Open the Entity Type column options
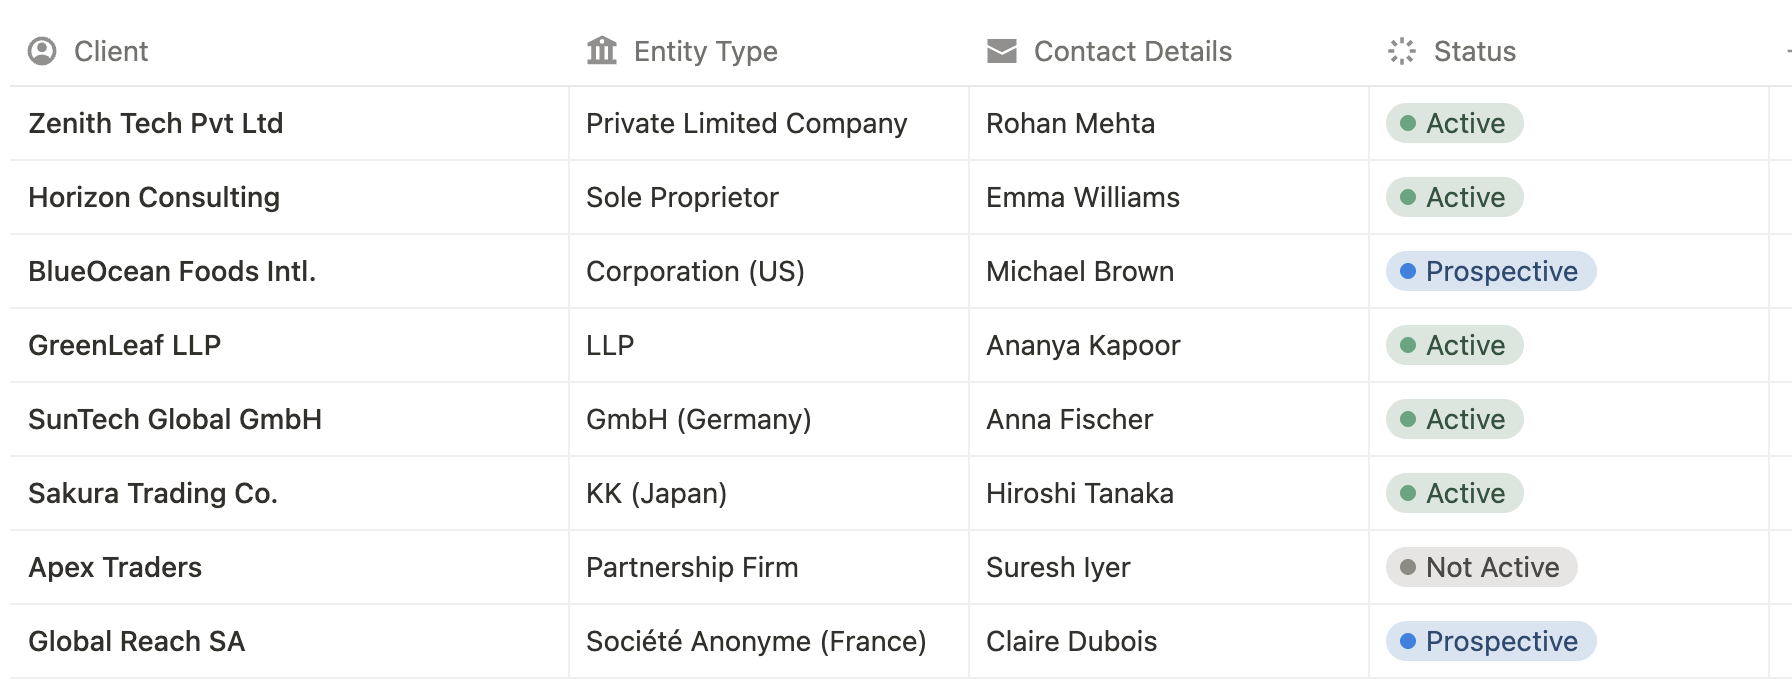This screenshot has height=698, width=1792. tap(705, 51)
